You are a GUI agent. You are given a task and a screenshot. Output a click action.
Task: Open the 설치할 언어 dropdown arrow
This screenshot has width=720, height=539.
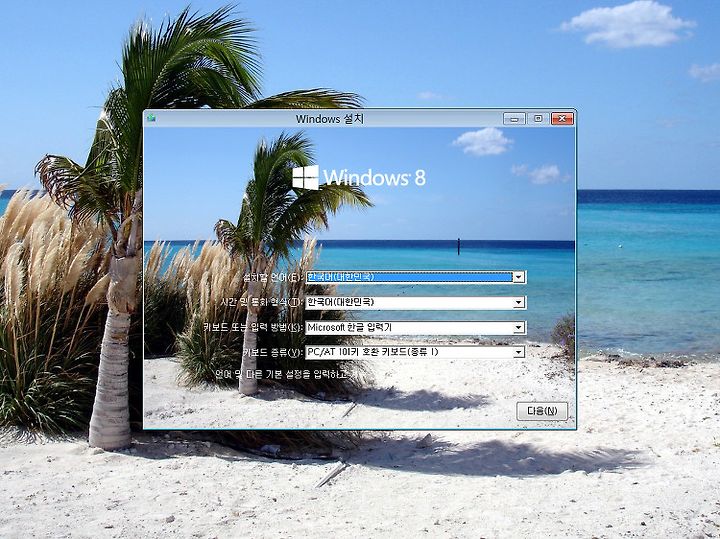coord(519,277)
